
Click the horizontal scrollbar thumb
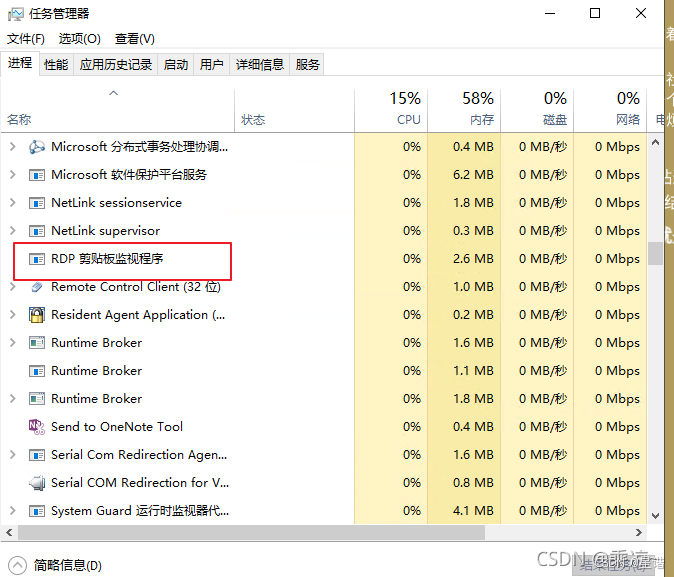tap(251, 532)
